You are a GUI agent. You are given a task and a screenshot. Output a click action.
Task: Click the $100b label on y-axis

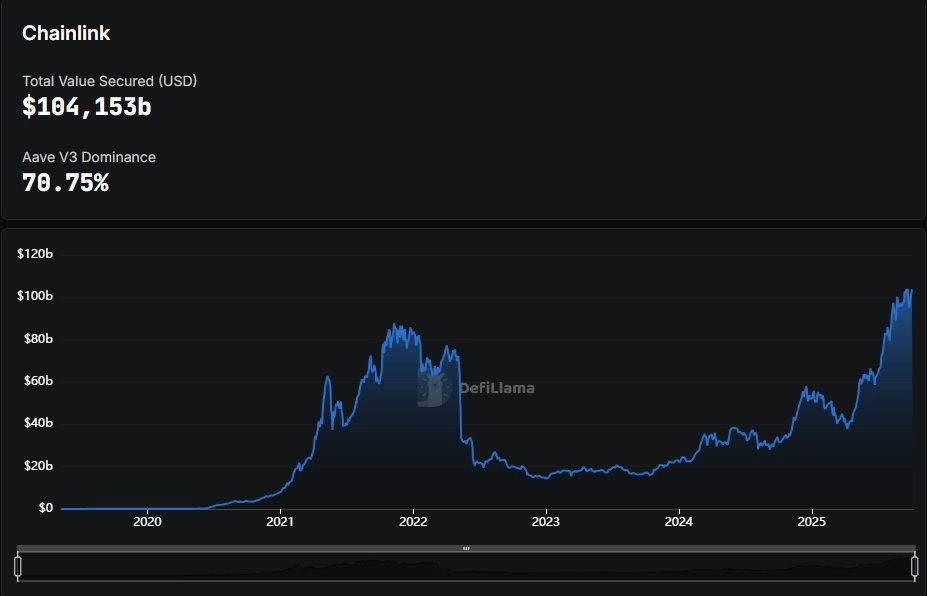point(35,296)
